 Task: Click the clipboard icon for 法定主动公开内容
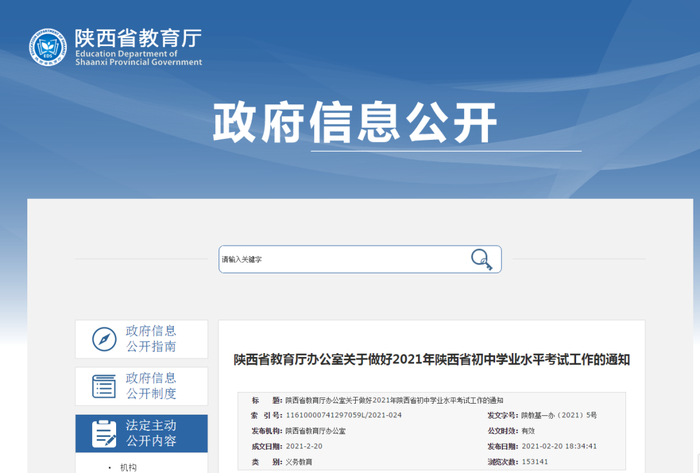pyautogui.click(x=104, y=433)
